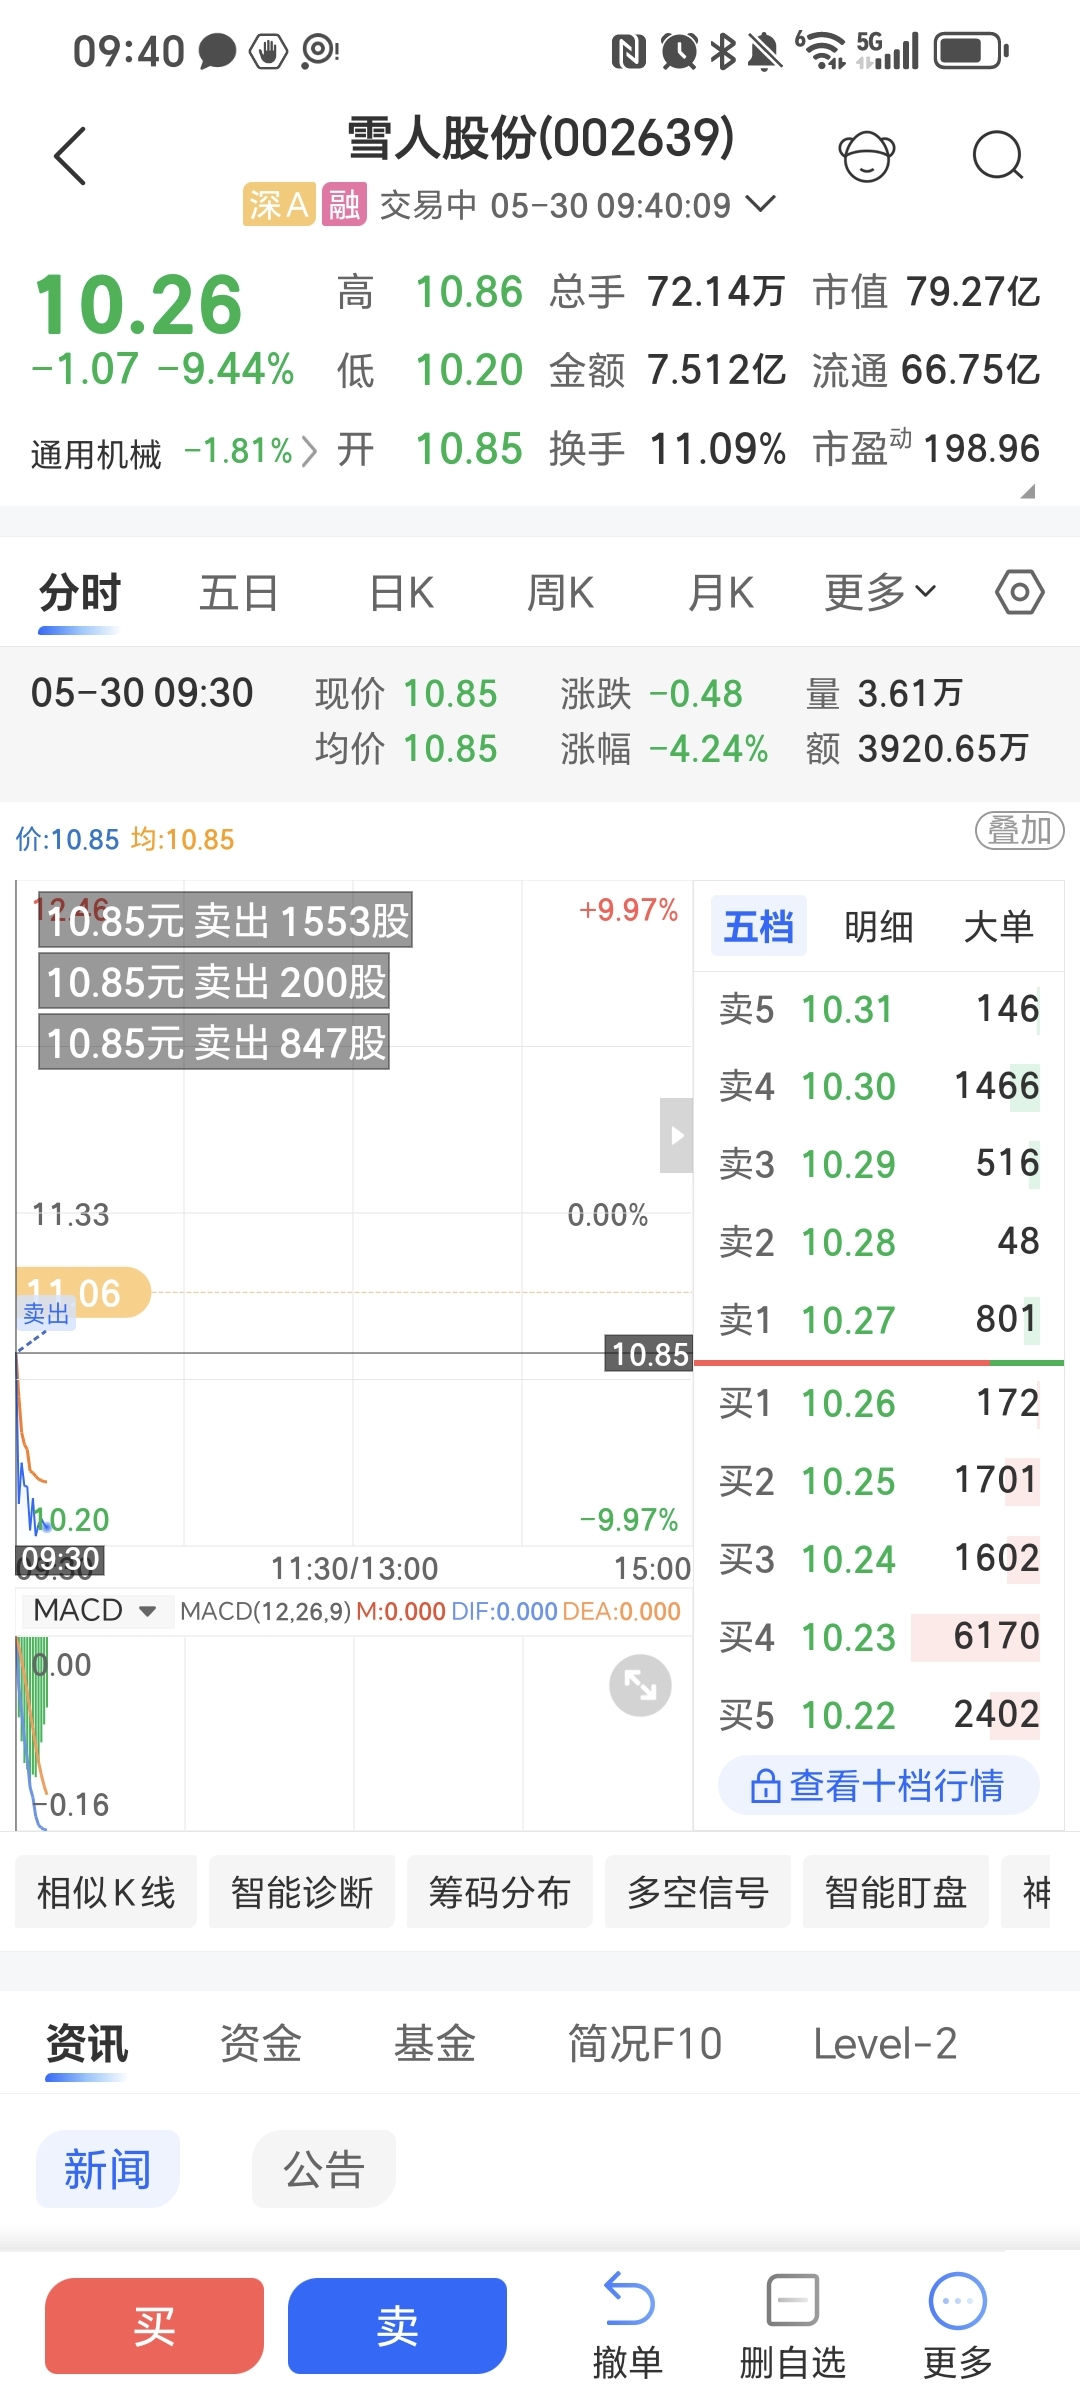The width and height of the screenshot is (1080, 2400).
Task: Expand quote details corner triangle
Action: (x=1027, y=491)
